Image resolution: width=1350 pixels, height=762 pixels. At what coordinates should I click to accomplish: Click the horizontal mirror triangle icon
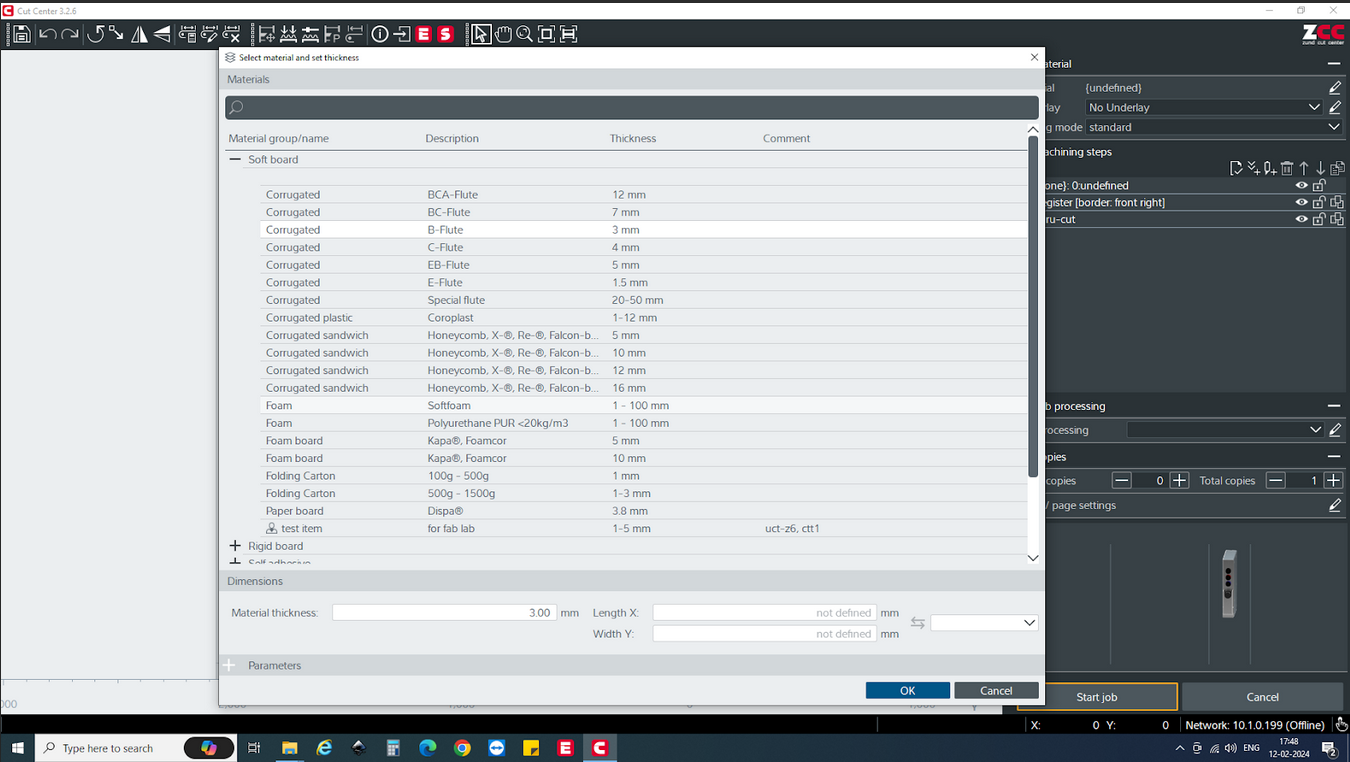pyautogui.click(x=161, y=34)
